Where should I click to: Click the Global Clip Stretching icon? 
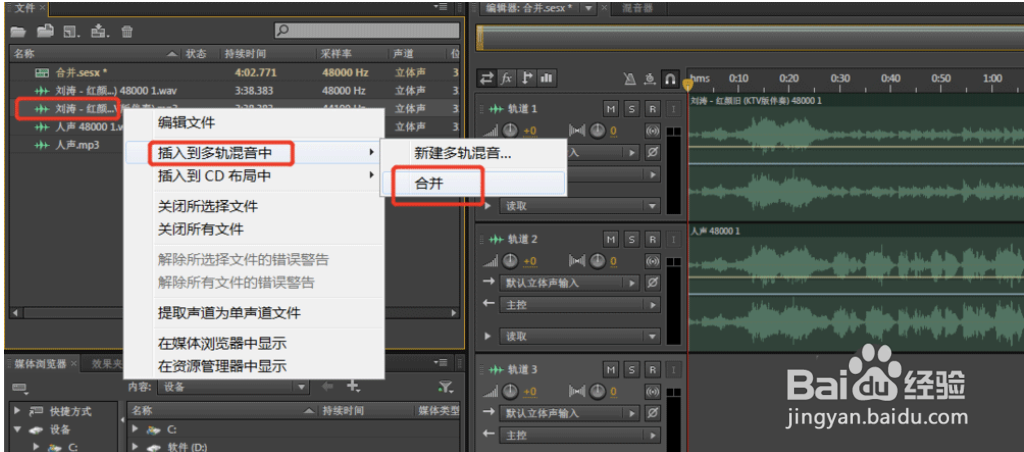point(649,79)
